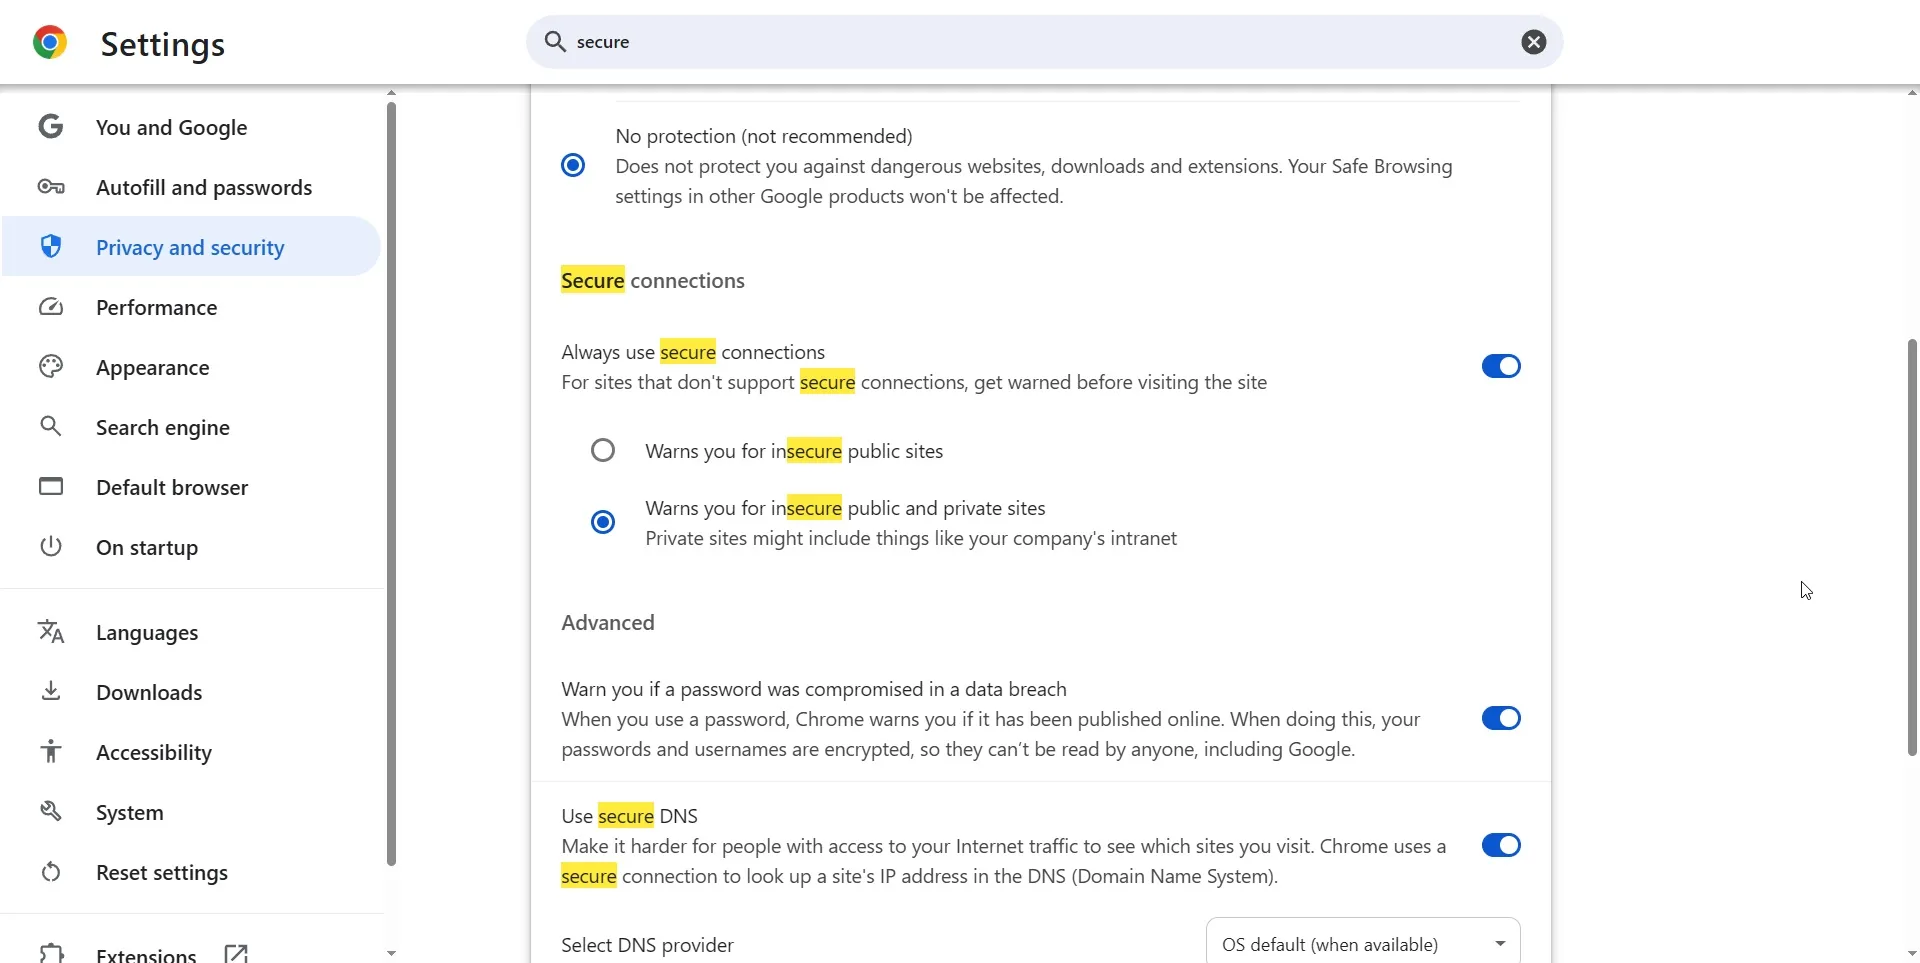This screenshot has width=1920, height=963.
Task: Select the Appearance palette icon
Action: (51, 366)
